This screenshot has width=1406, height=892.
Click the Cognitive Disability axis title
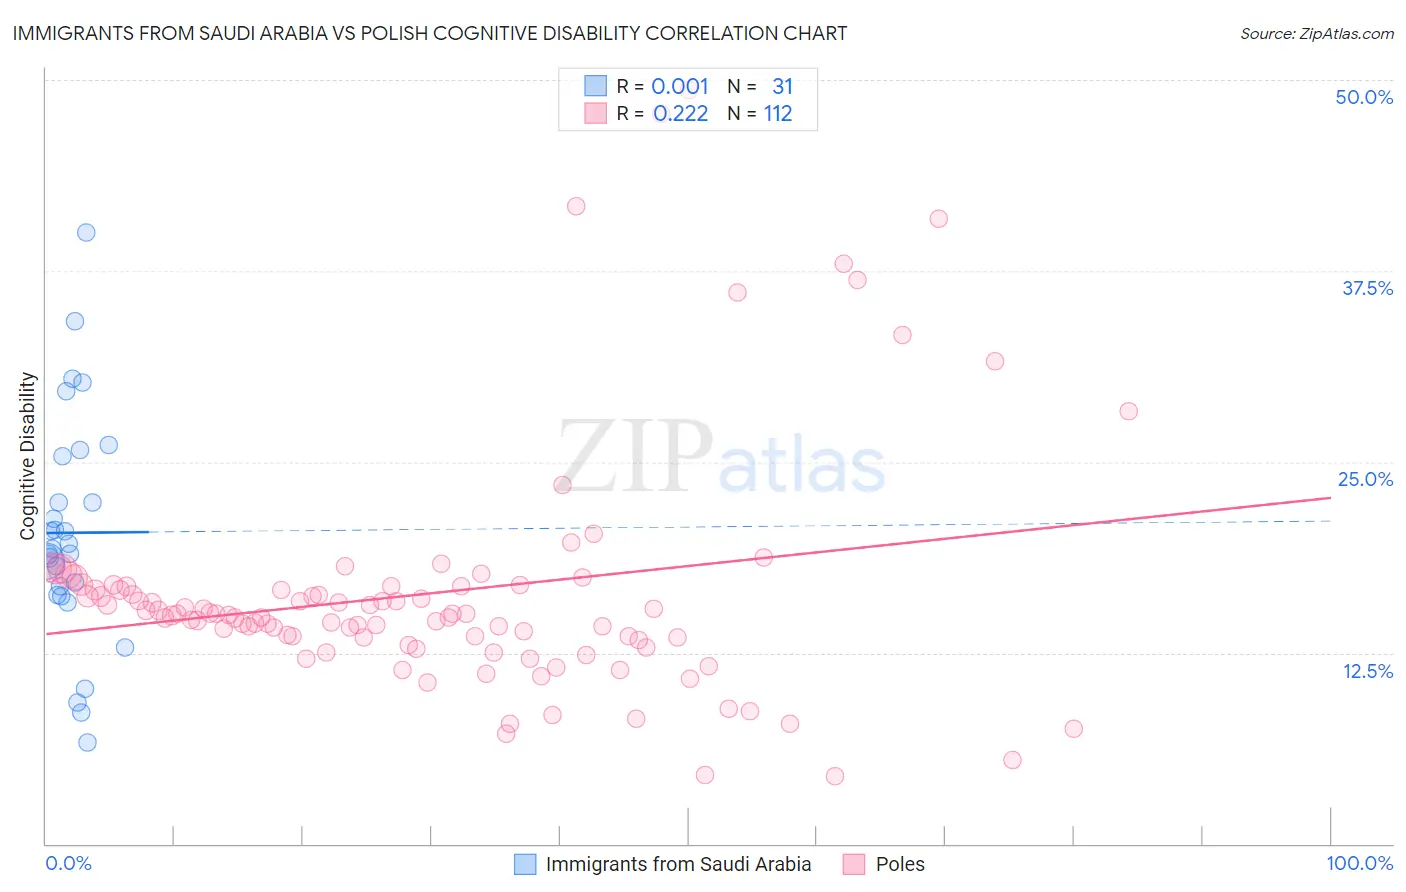pyautogui.click(x=28, y=456)
